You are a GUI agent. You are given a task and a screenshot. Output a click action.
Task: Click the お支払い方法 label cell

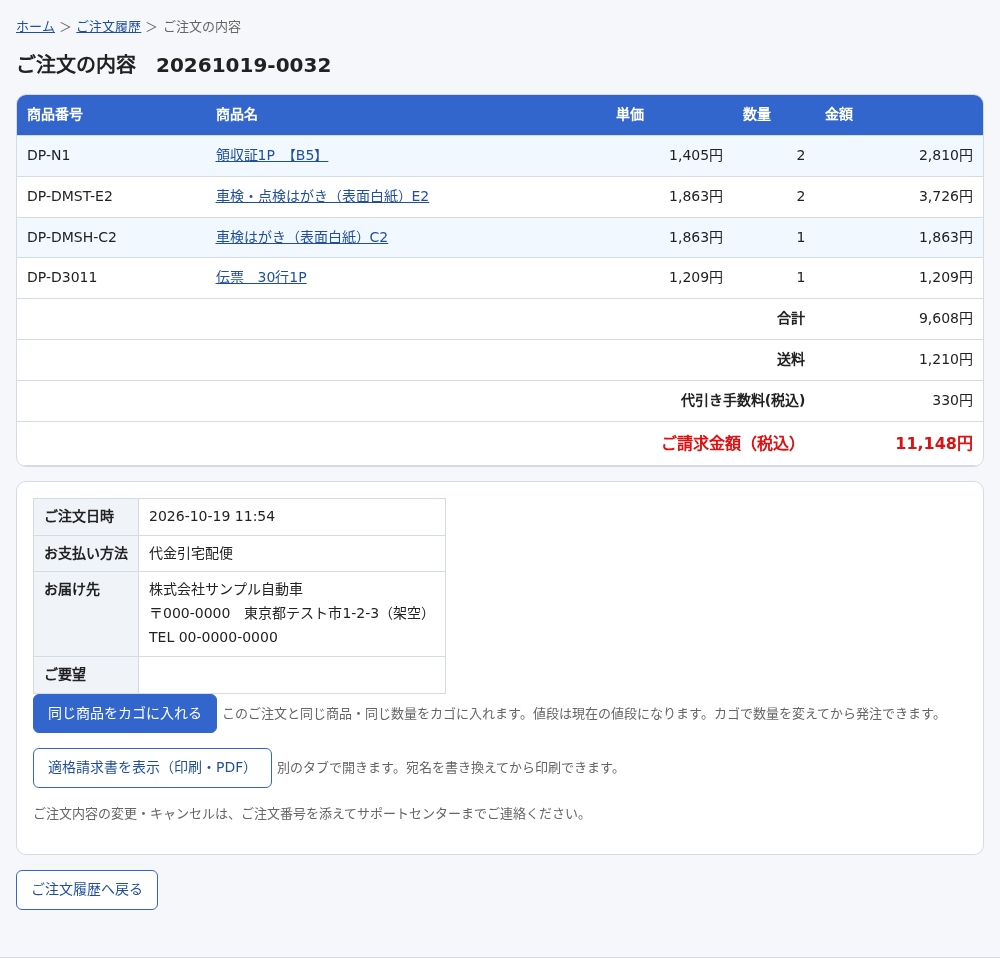pos(86,553)
